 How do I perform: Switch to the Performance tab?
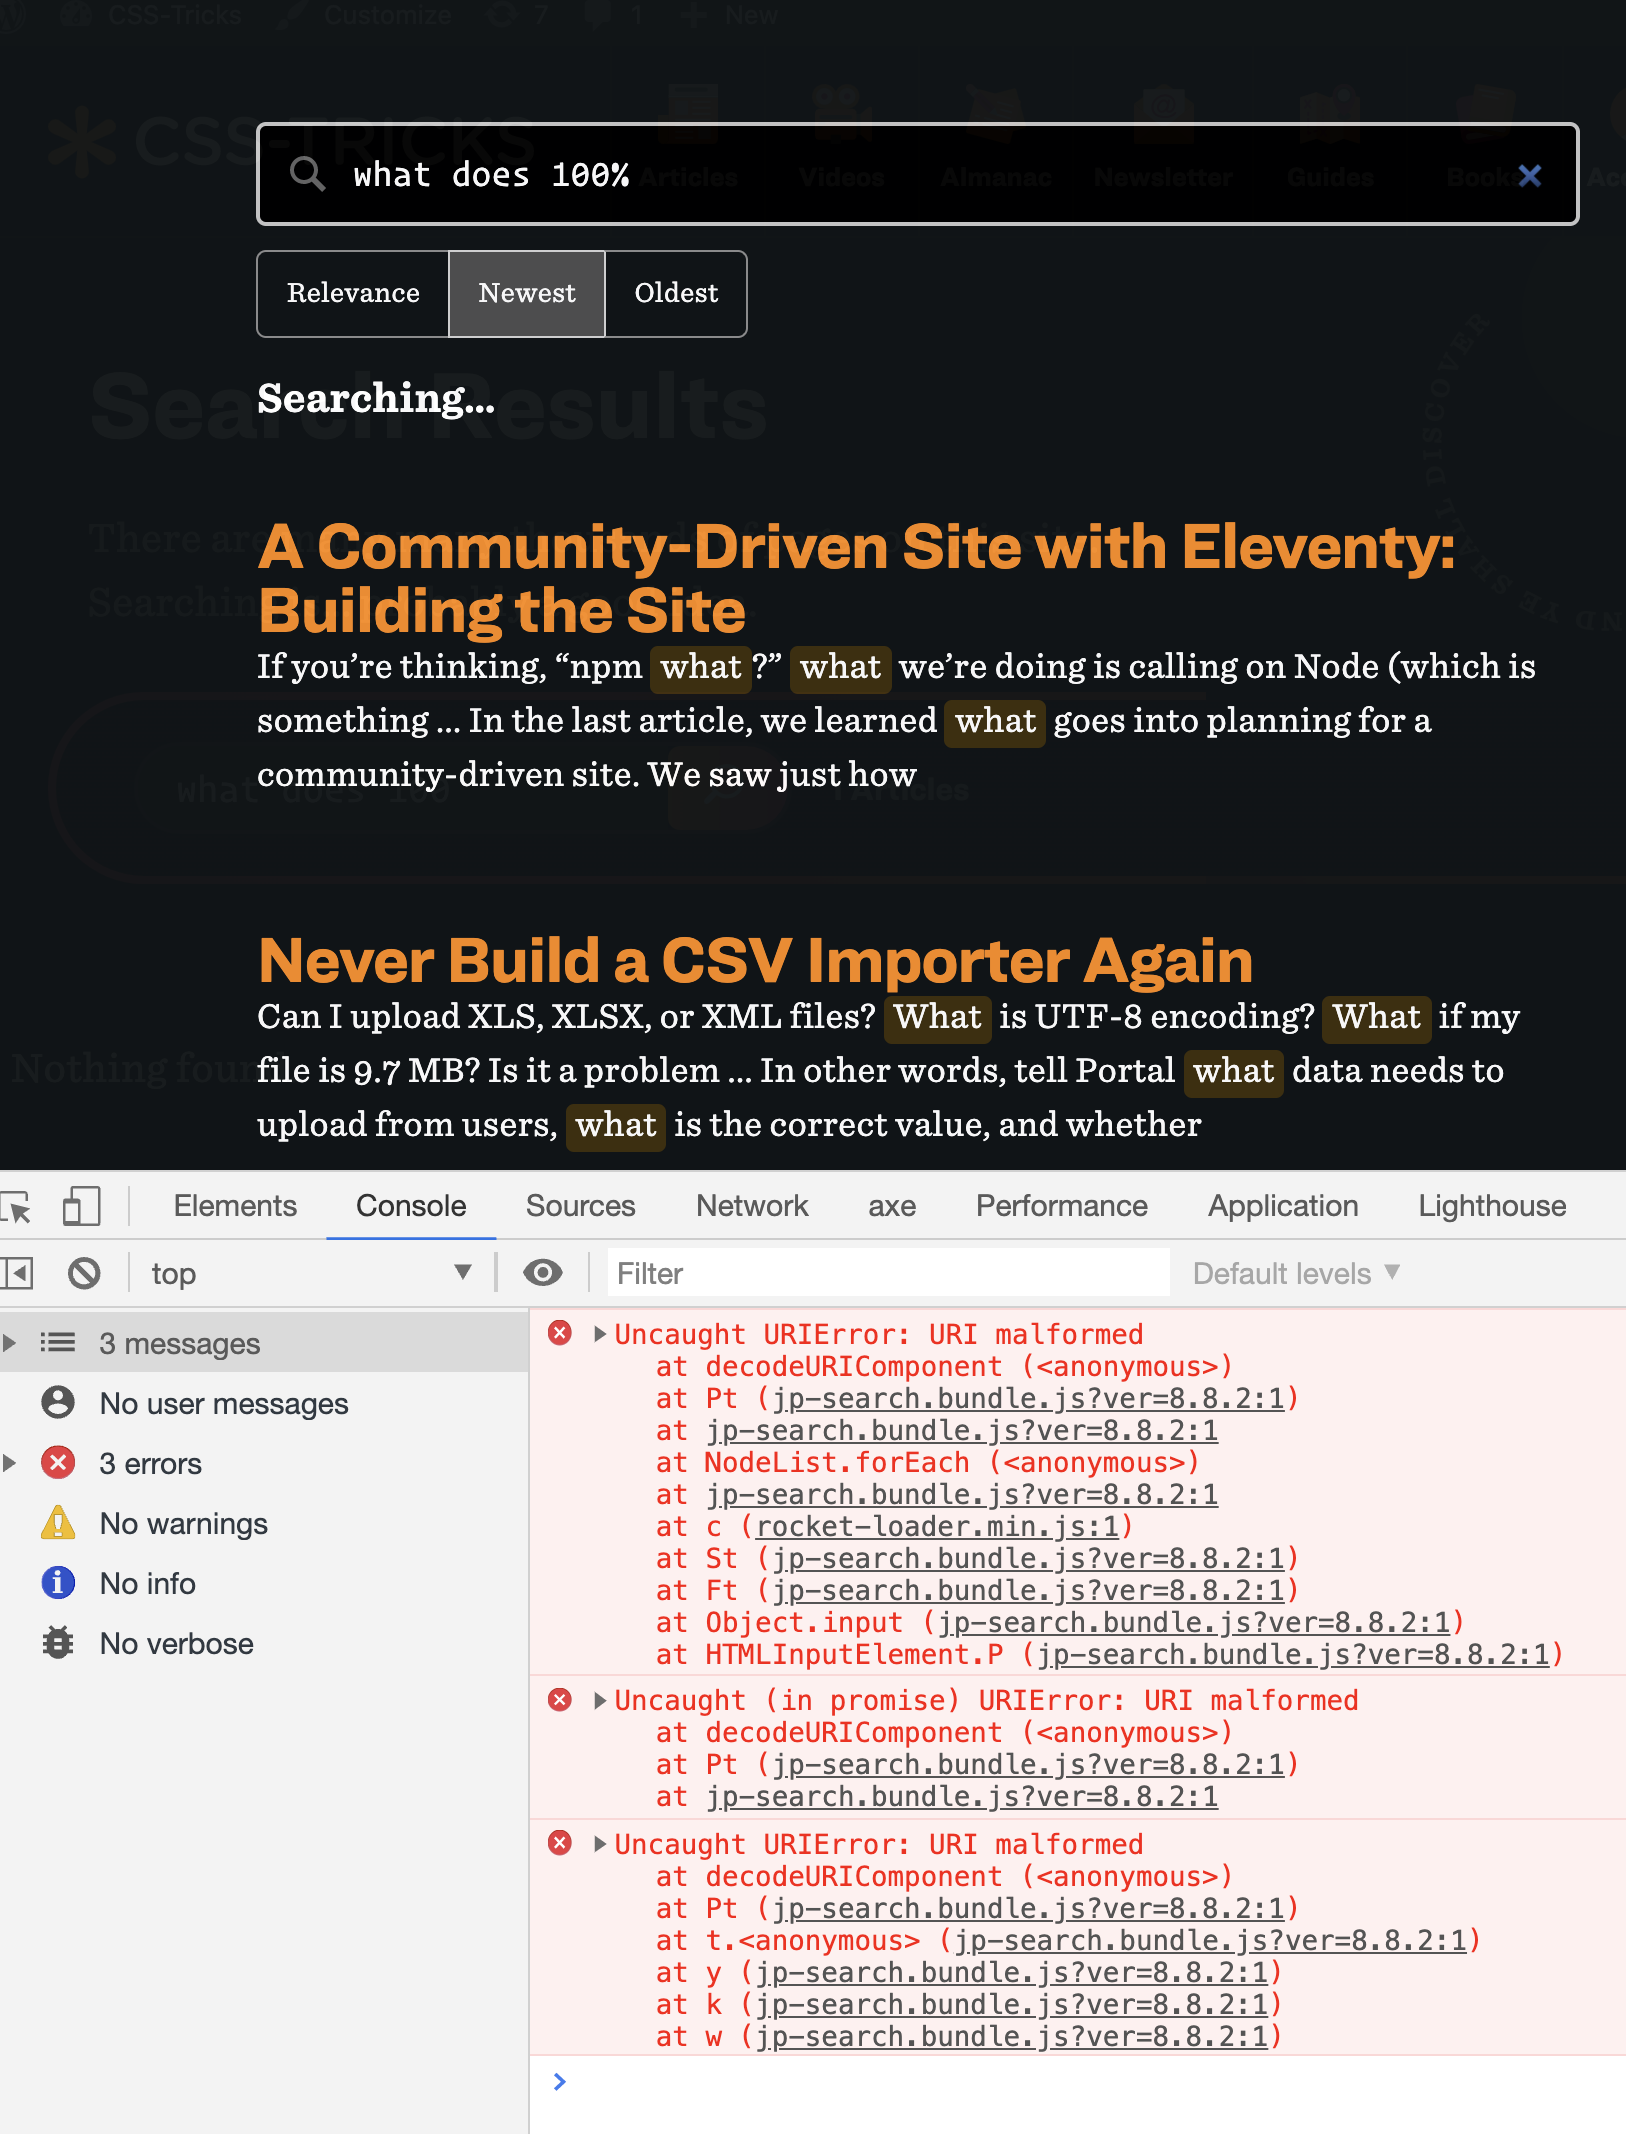pyautogui.click(x=1061, y=1206)
